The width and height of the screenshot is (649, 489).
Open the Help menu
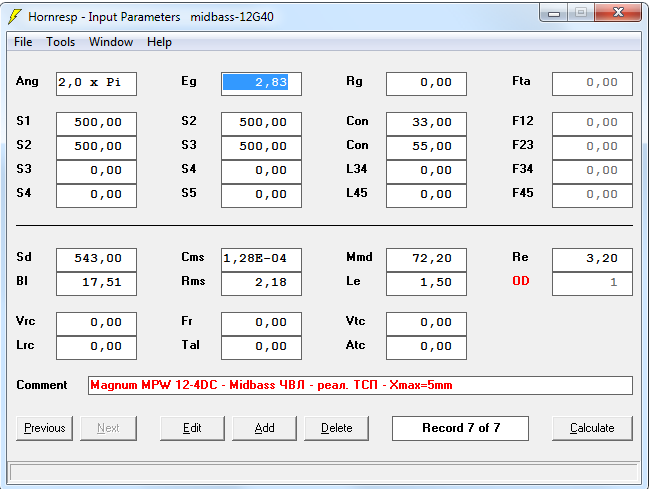[159, 42]
